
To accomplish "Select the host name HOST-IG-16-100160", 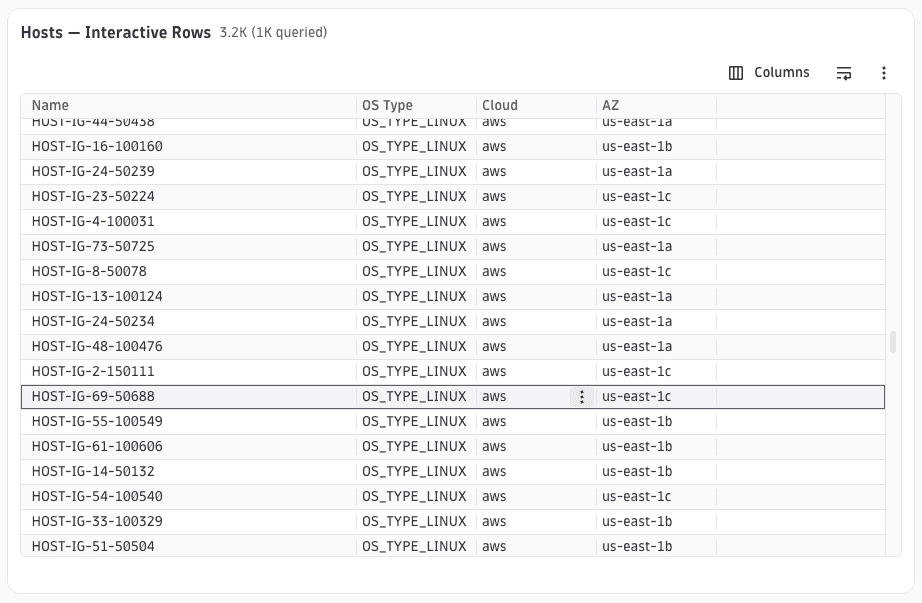I will pyautogui.click(x=97, y=146).
